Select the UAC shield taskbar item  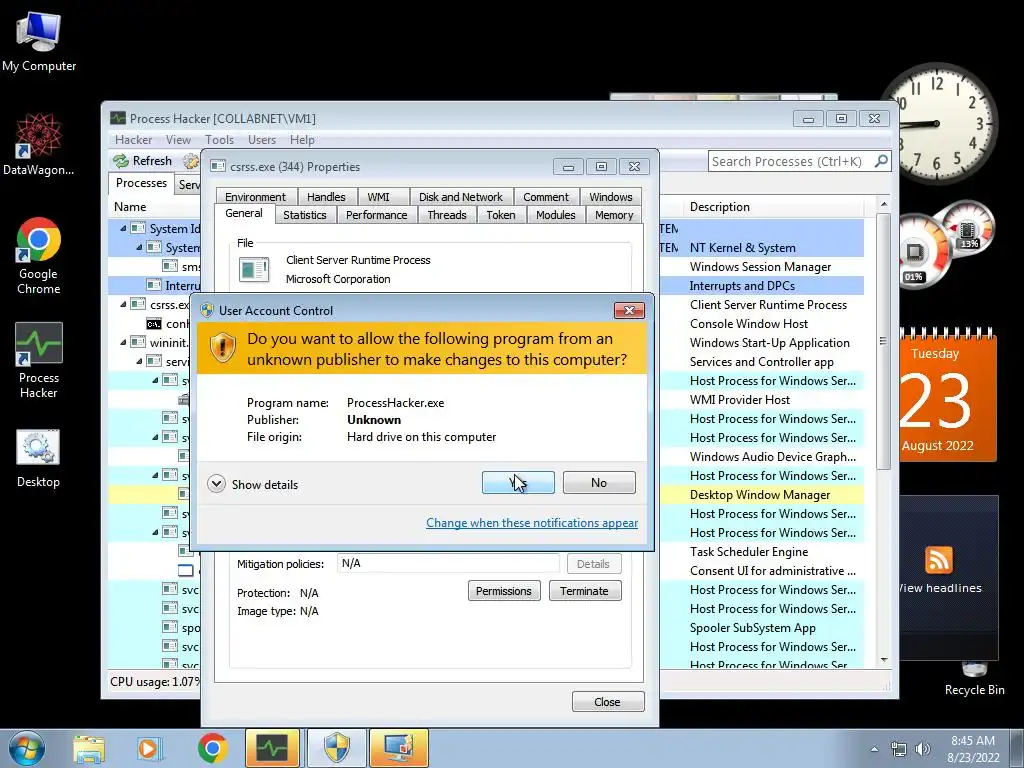[x=337, y=748]
